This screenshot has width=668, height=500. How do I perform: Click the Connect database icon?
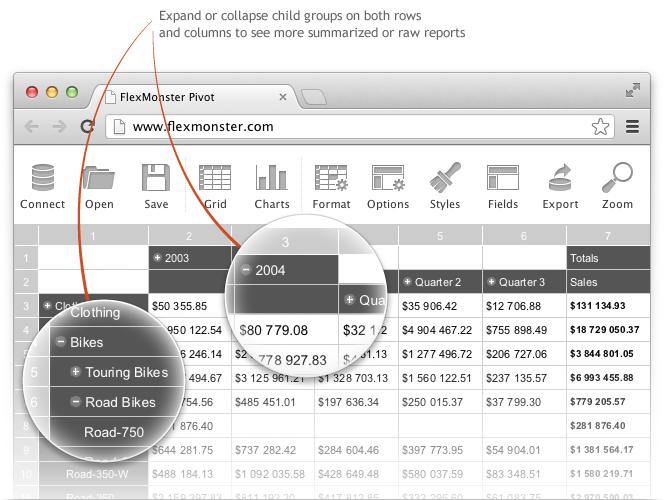pos(43,178)
